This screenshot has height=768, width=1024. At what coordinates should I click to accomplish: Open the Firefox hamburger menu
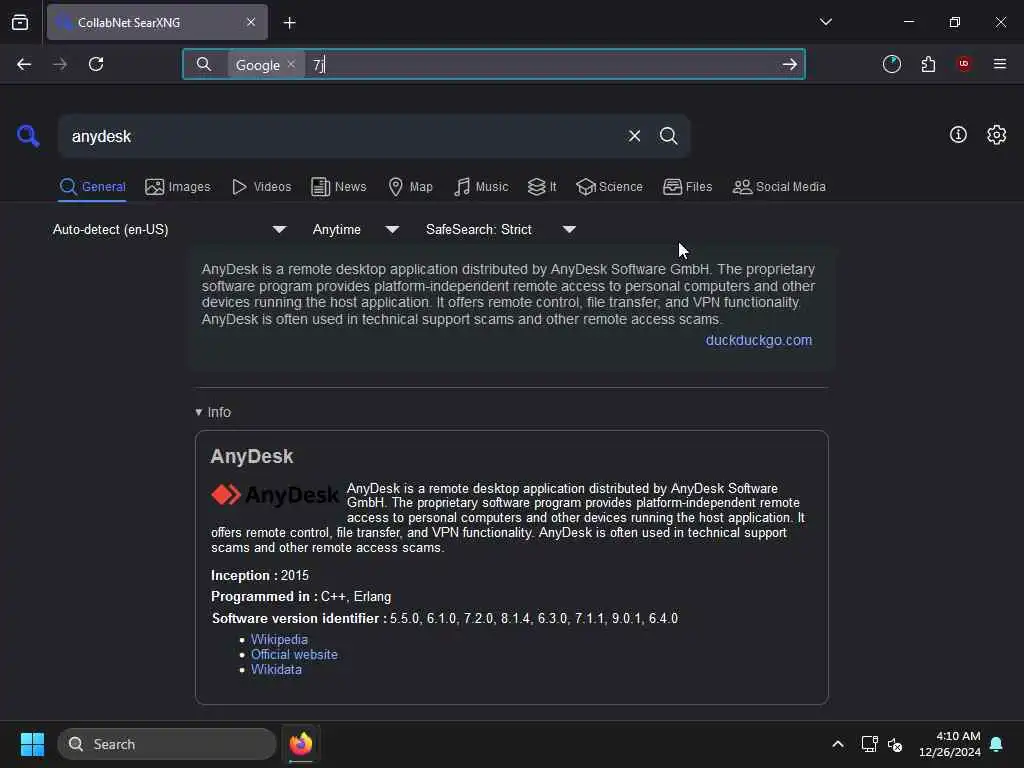[1000, 64]
